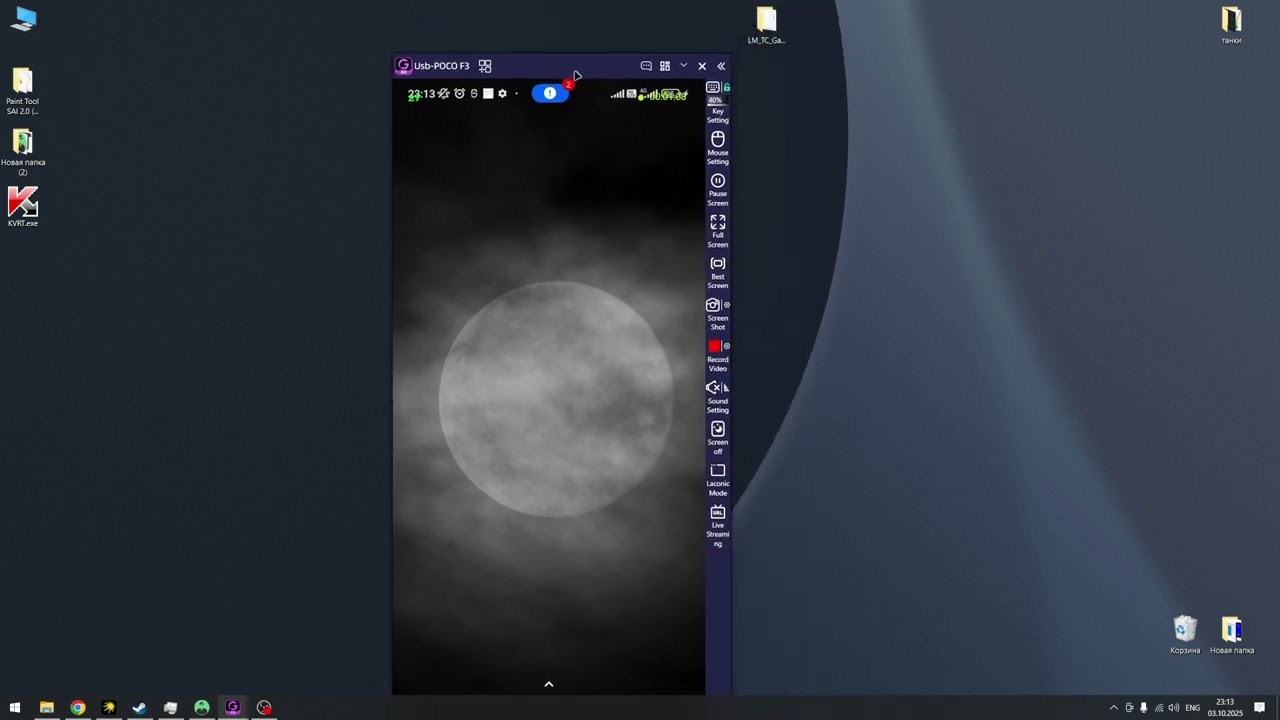Open the four-square grid menu icon in the title bar
This screenshot has width=1280, height=720.
[665, 66]
